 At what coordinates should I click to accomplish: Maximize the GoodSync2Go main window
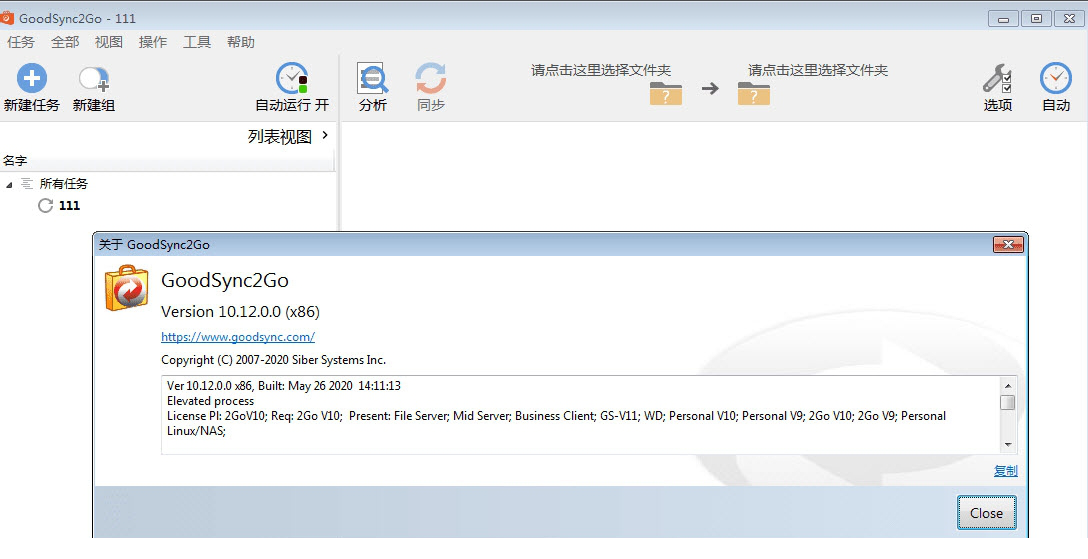[x=1036, y=19]
